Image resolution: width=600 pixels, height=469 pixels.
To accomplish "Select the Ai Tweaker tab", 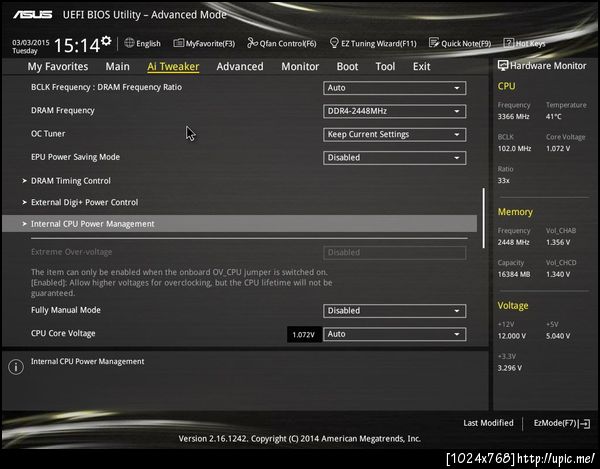I will point(173,67).
